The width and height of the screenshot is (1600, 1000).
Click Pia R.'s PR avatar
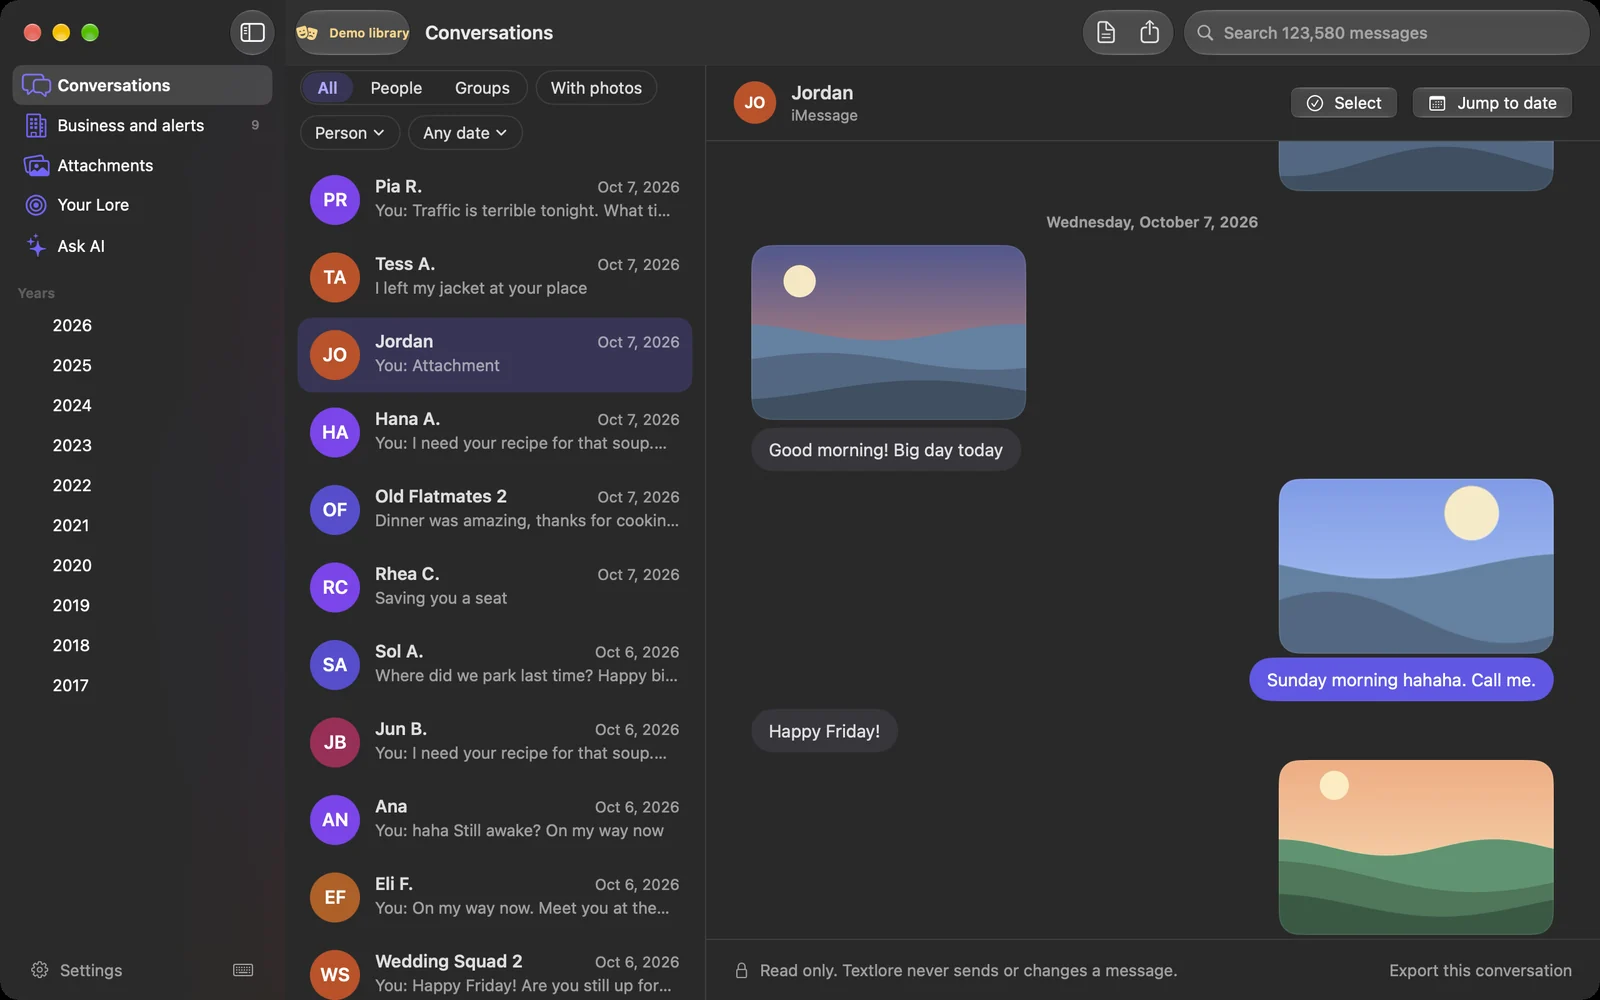pos(335,200)
